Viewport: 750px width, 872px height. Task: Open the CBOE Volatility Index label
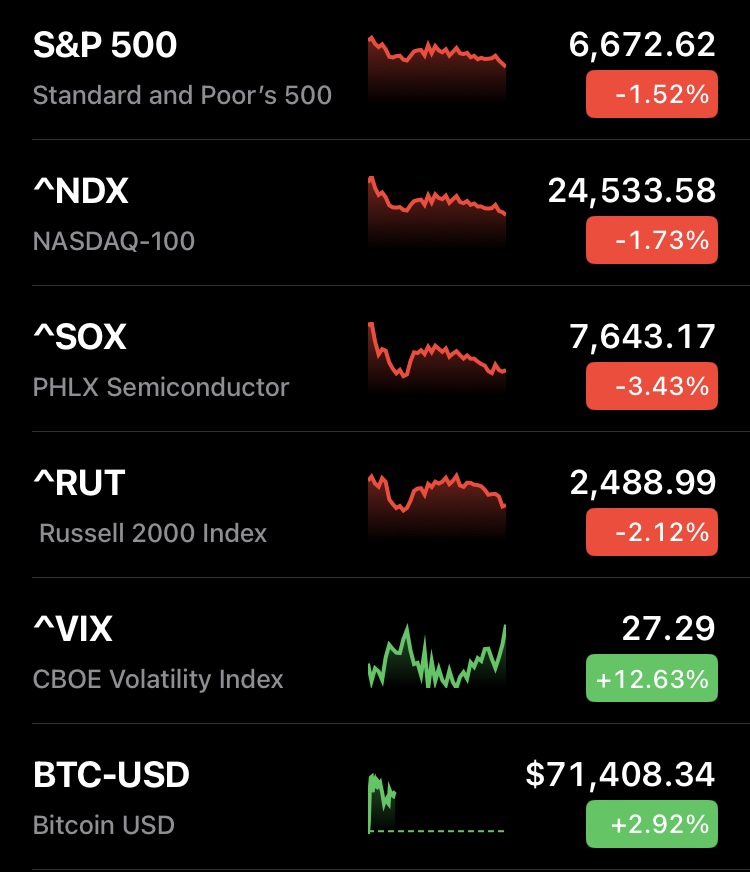click(x=158, y=679)
